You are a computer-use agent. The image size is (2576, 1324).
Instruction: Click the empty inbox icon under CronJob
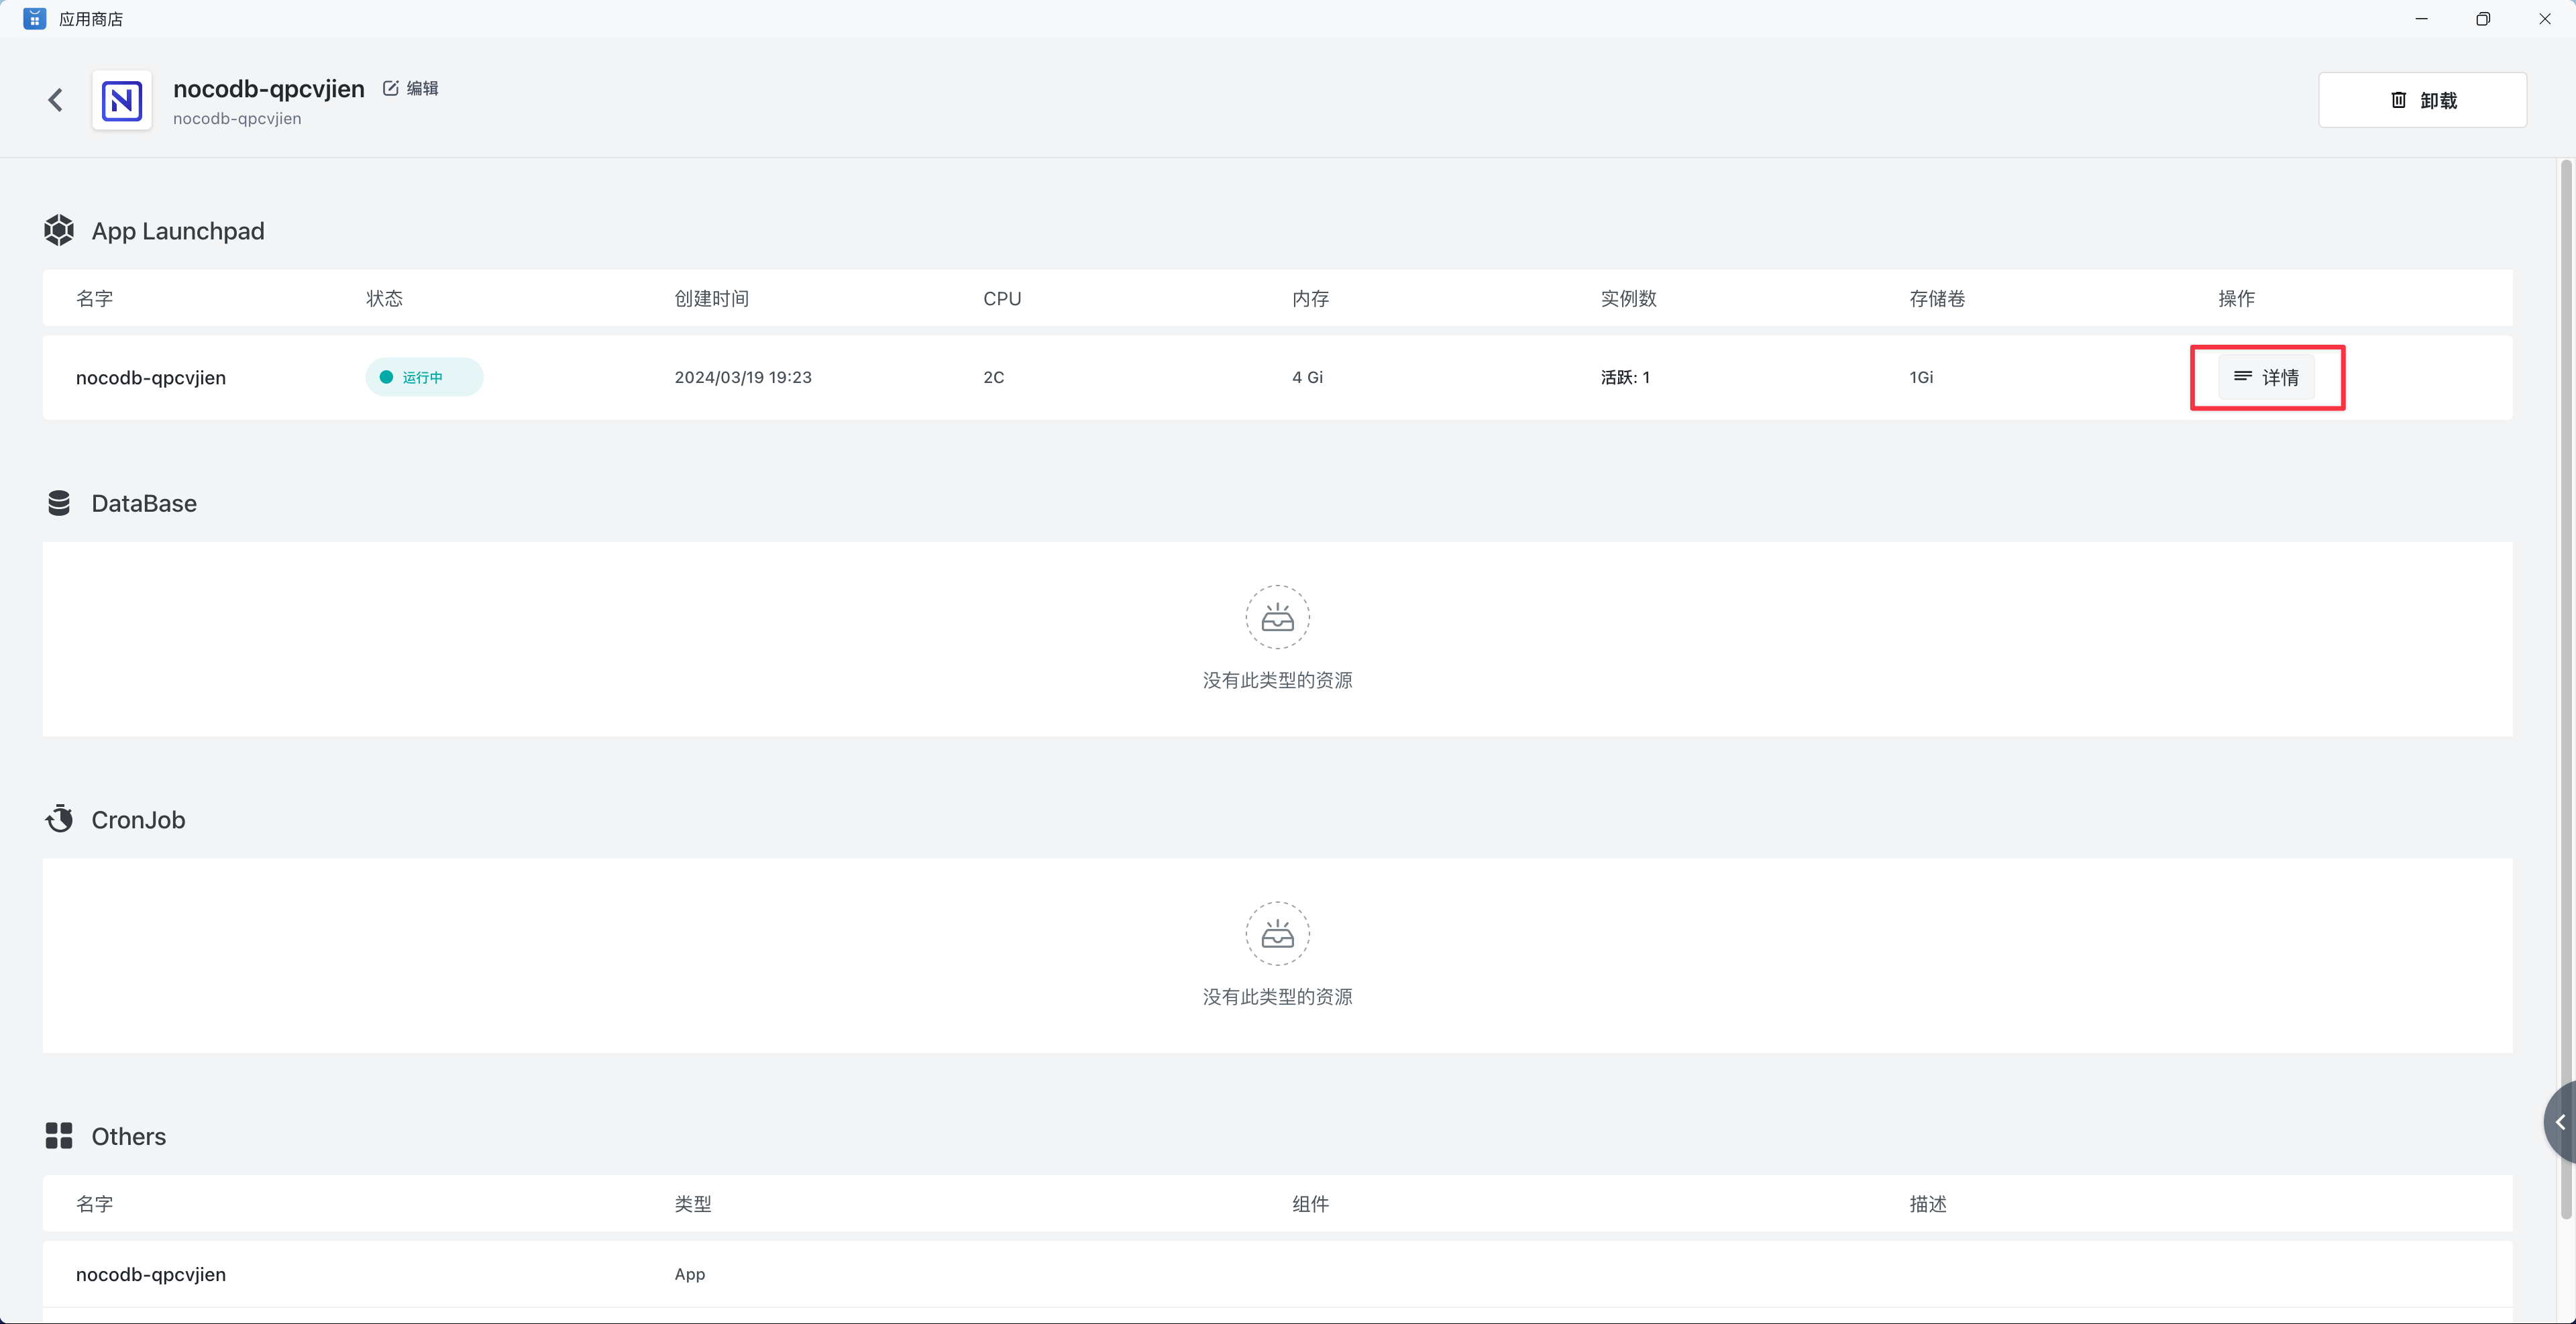(1277, 934)
